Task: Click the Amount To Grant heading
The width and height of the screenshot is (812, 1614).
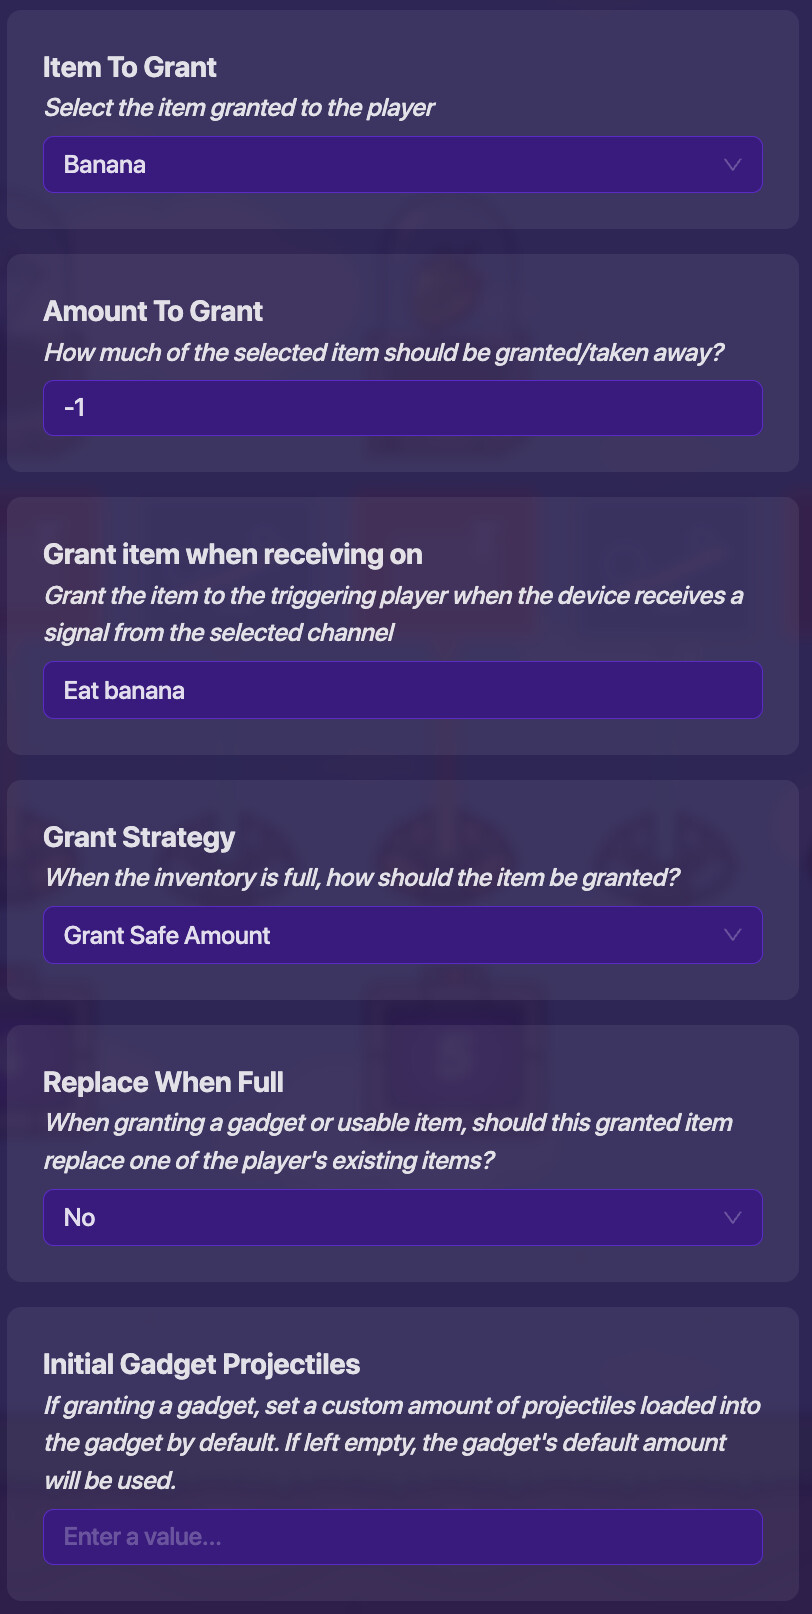Action: [153, 311]
